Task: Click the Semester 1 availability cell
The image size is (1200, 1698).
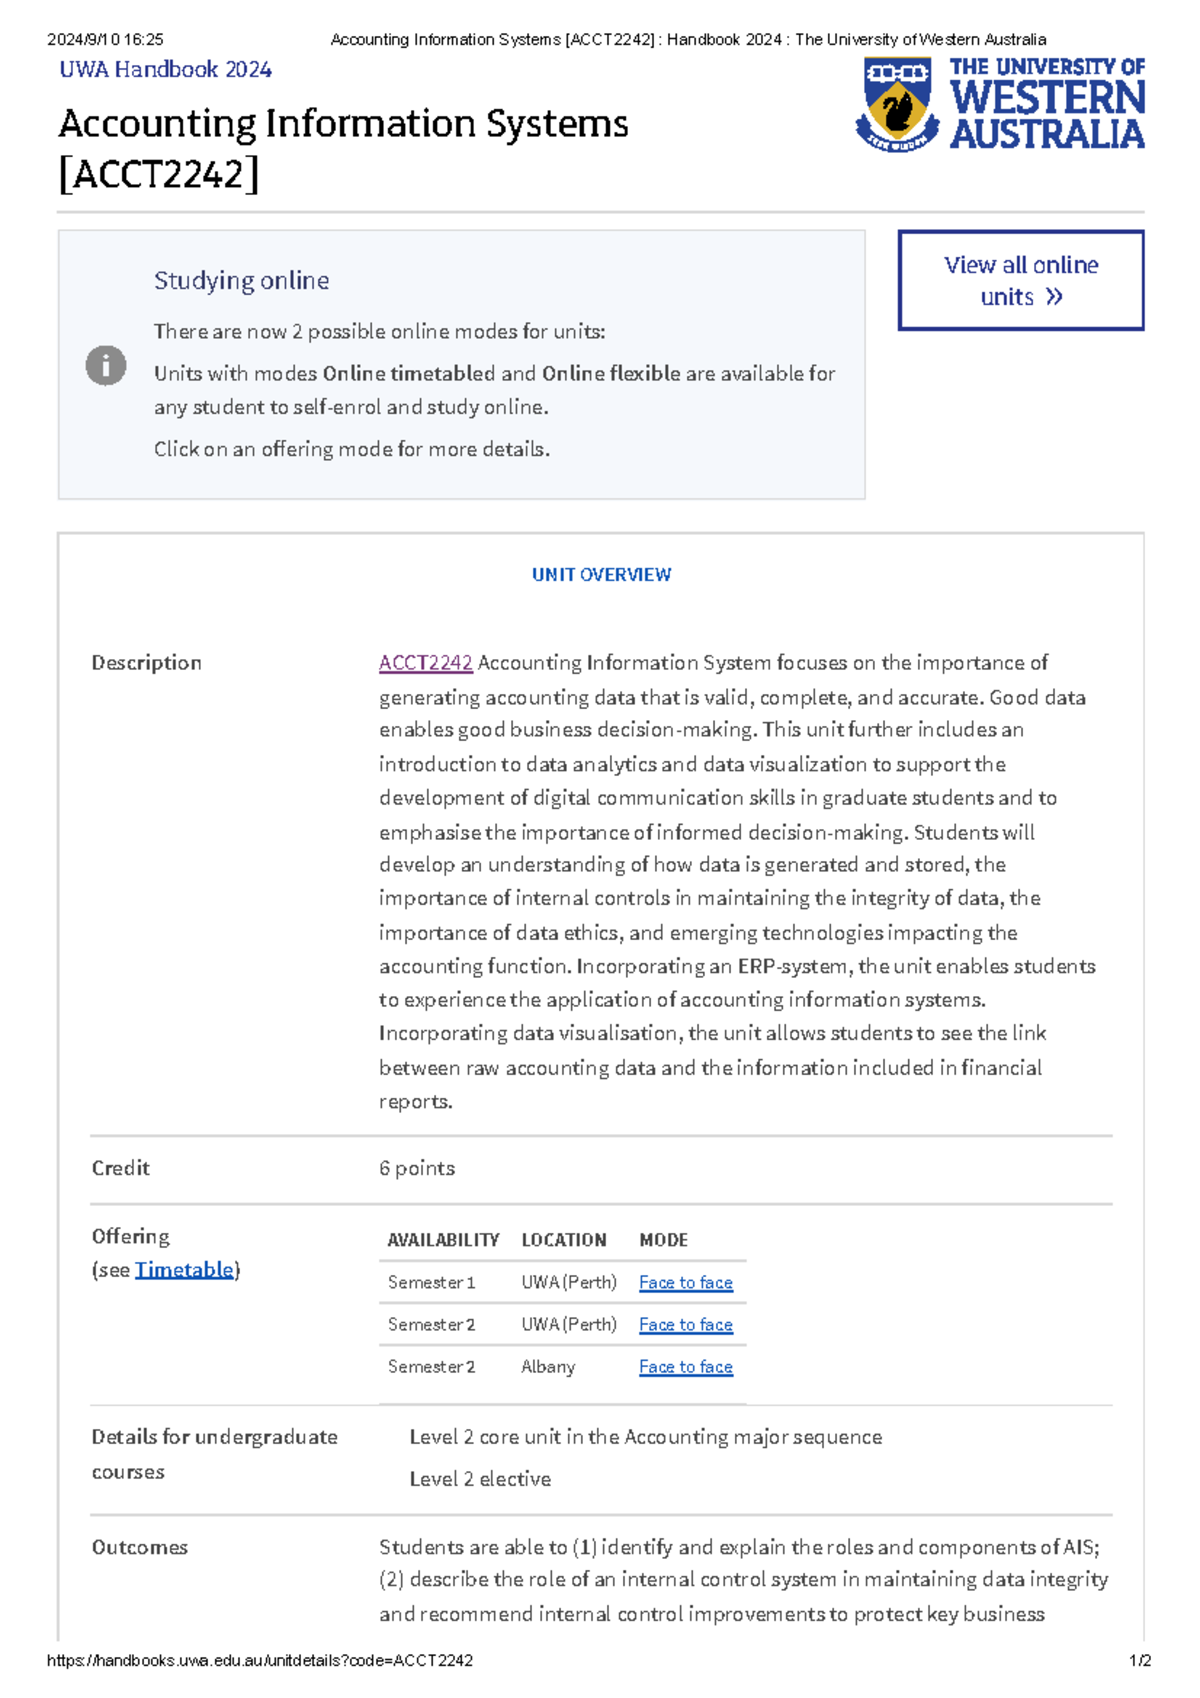Action: (x=431, y=1283)
